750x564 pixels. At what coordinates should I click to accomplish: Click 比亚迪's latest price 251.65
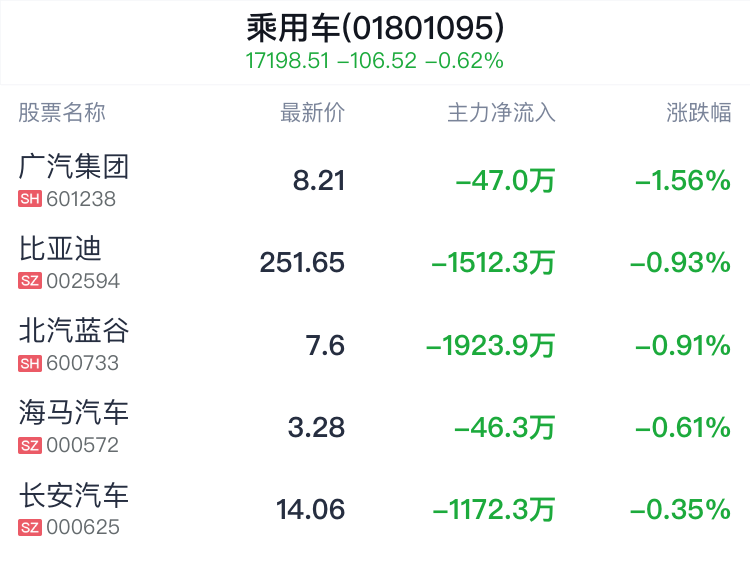302,263
